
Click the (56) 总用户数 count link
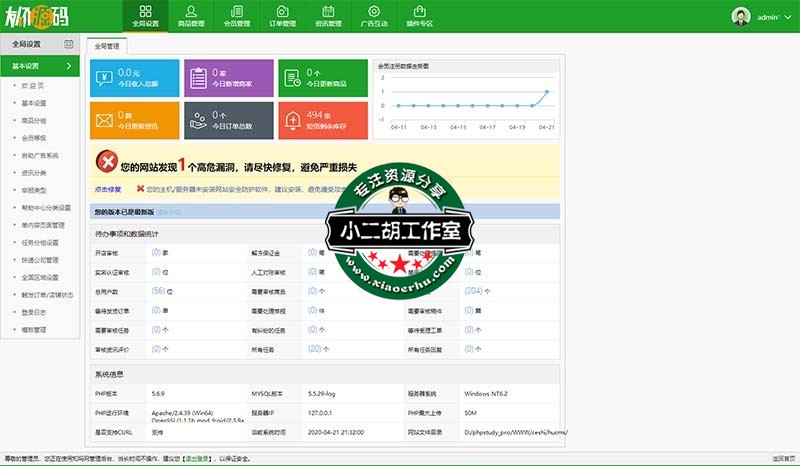click(x=158, y=291)
